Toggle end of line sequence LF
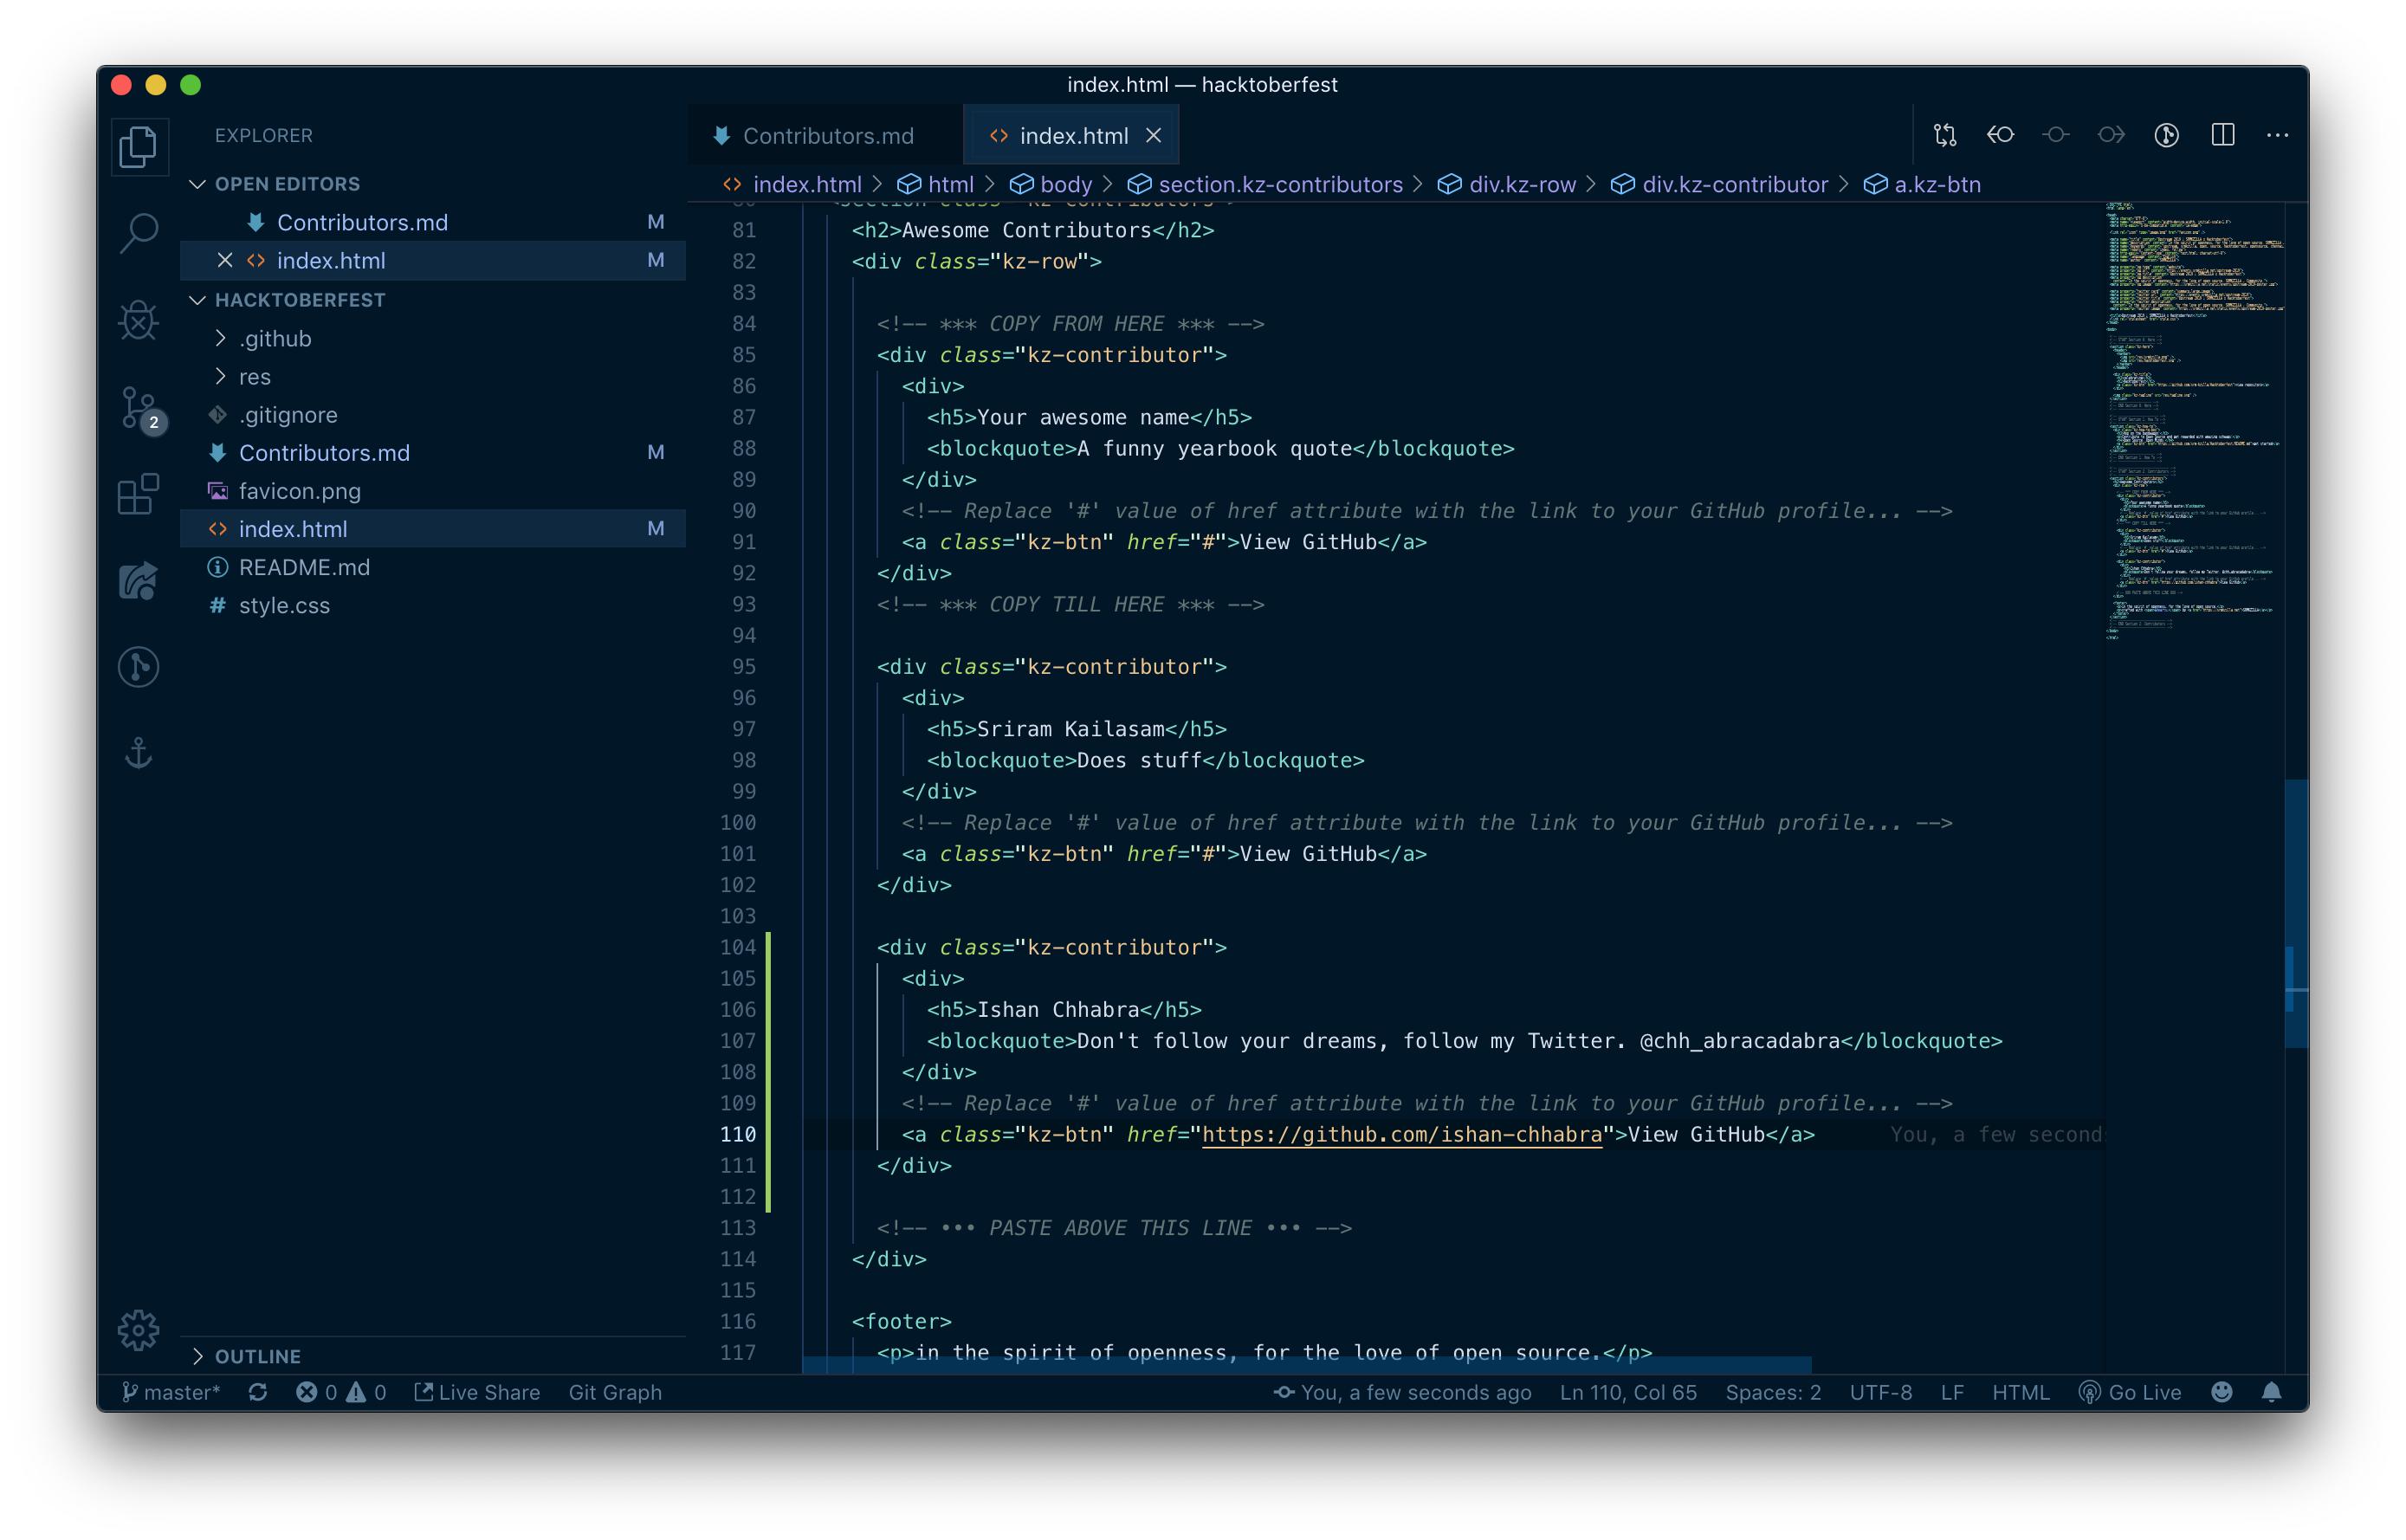The height and width of the screenshot is (1540, 2406). [1951, 1392]
